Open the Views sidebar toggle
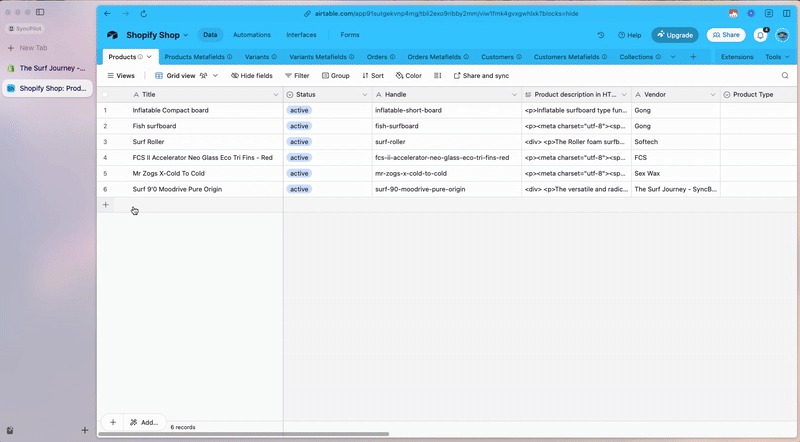The height and width of the screenshot is (442, 800). click(x=121, y=76)
